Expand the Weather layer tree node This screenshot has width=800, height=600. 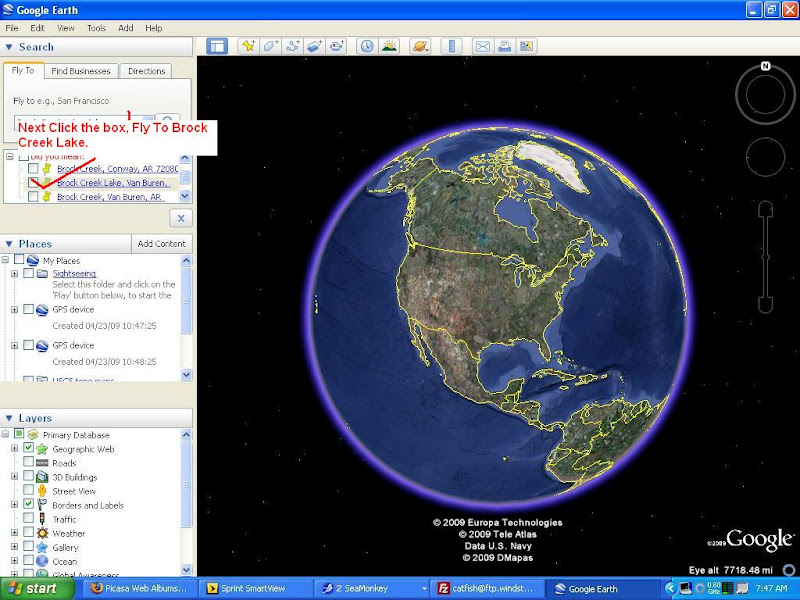(x=15, y=534)
